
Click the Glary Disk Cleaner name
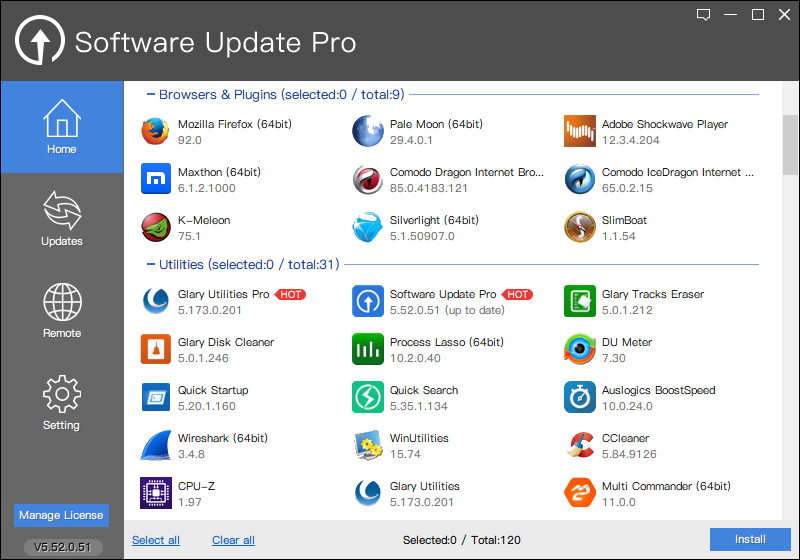click(226, 342)
